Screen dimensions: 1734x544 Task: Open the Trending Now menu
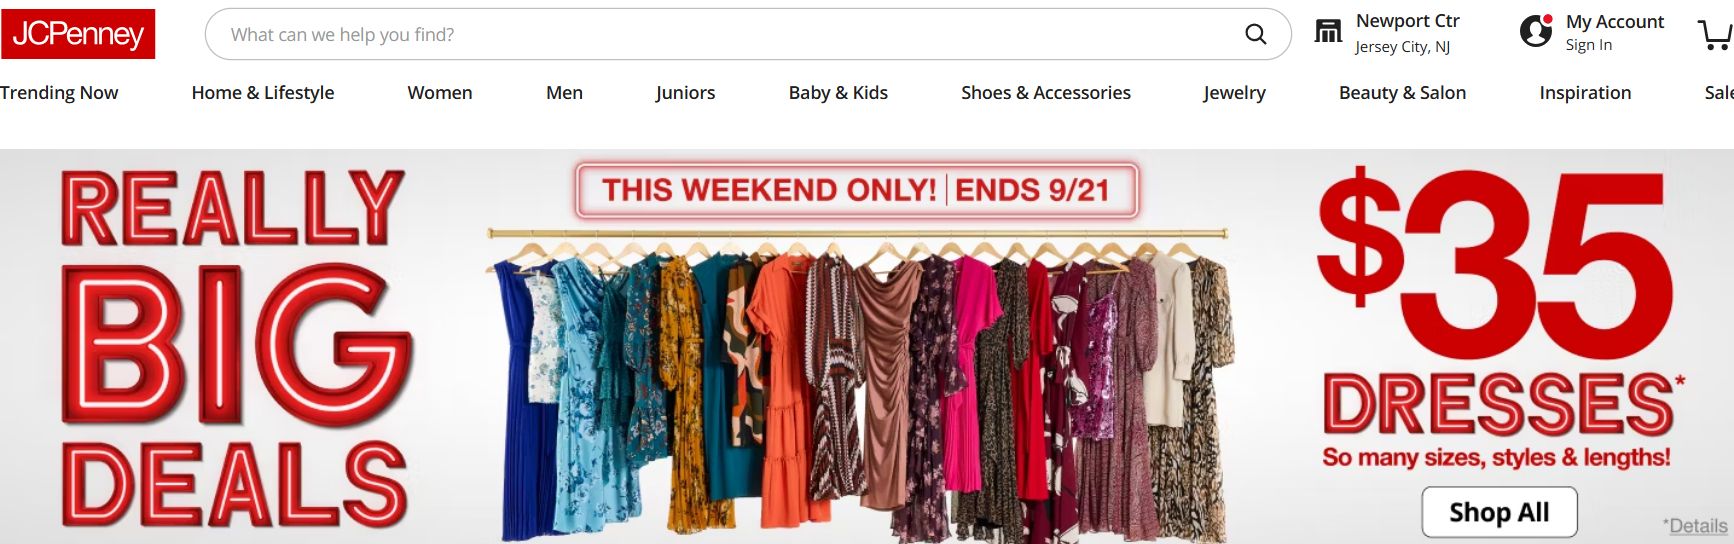59,93
